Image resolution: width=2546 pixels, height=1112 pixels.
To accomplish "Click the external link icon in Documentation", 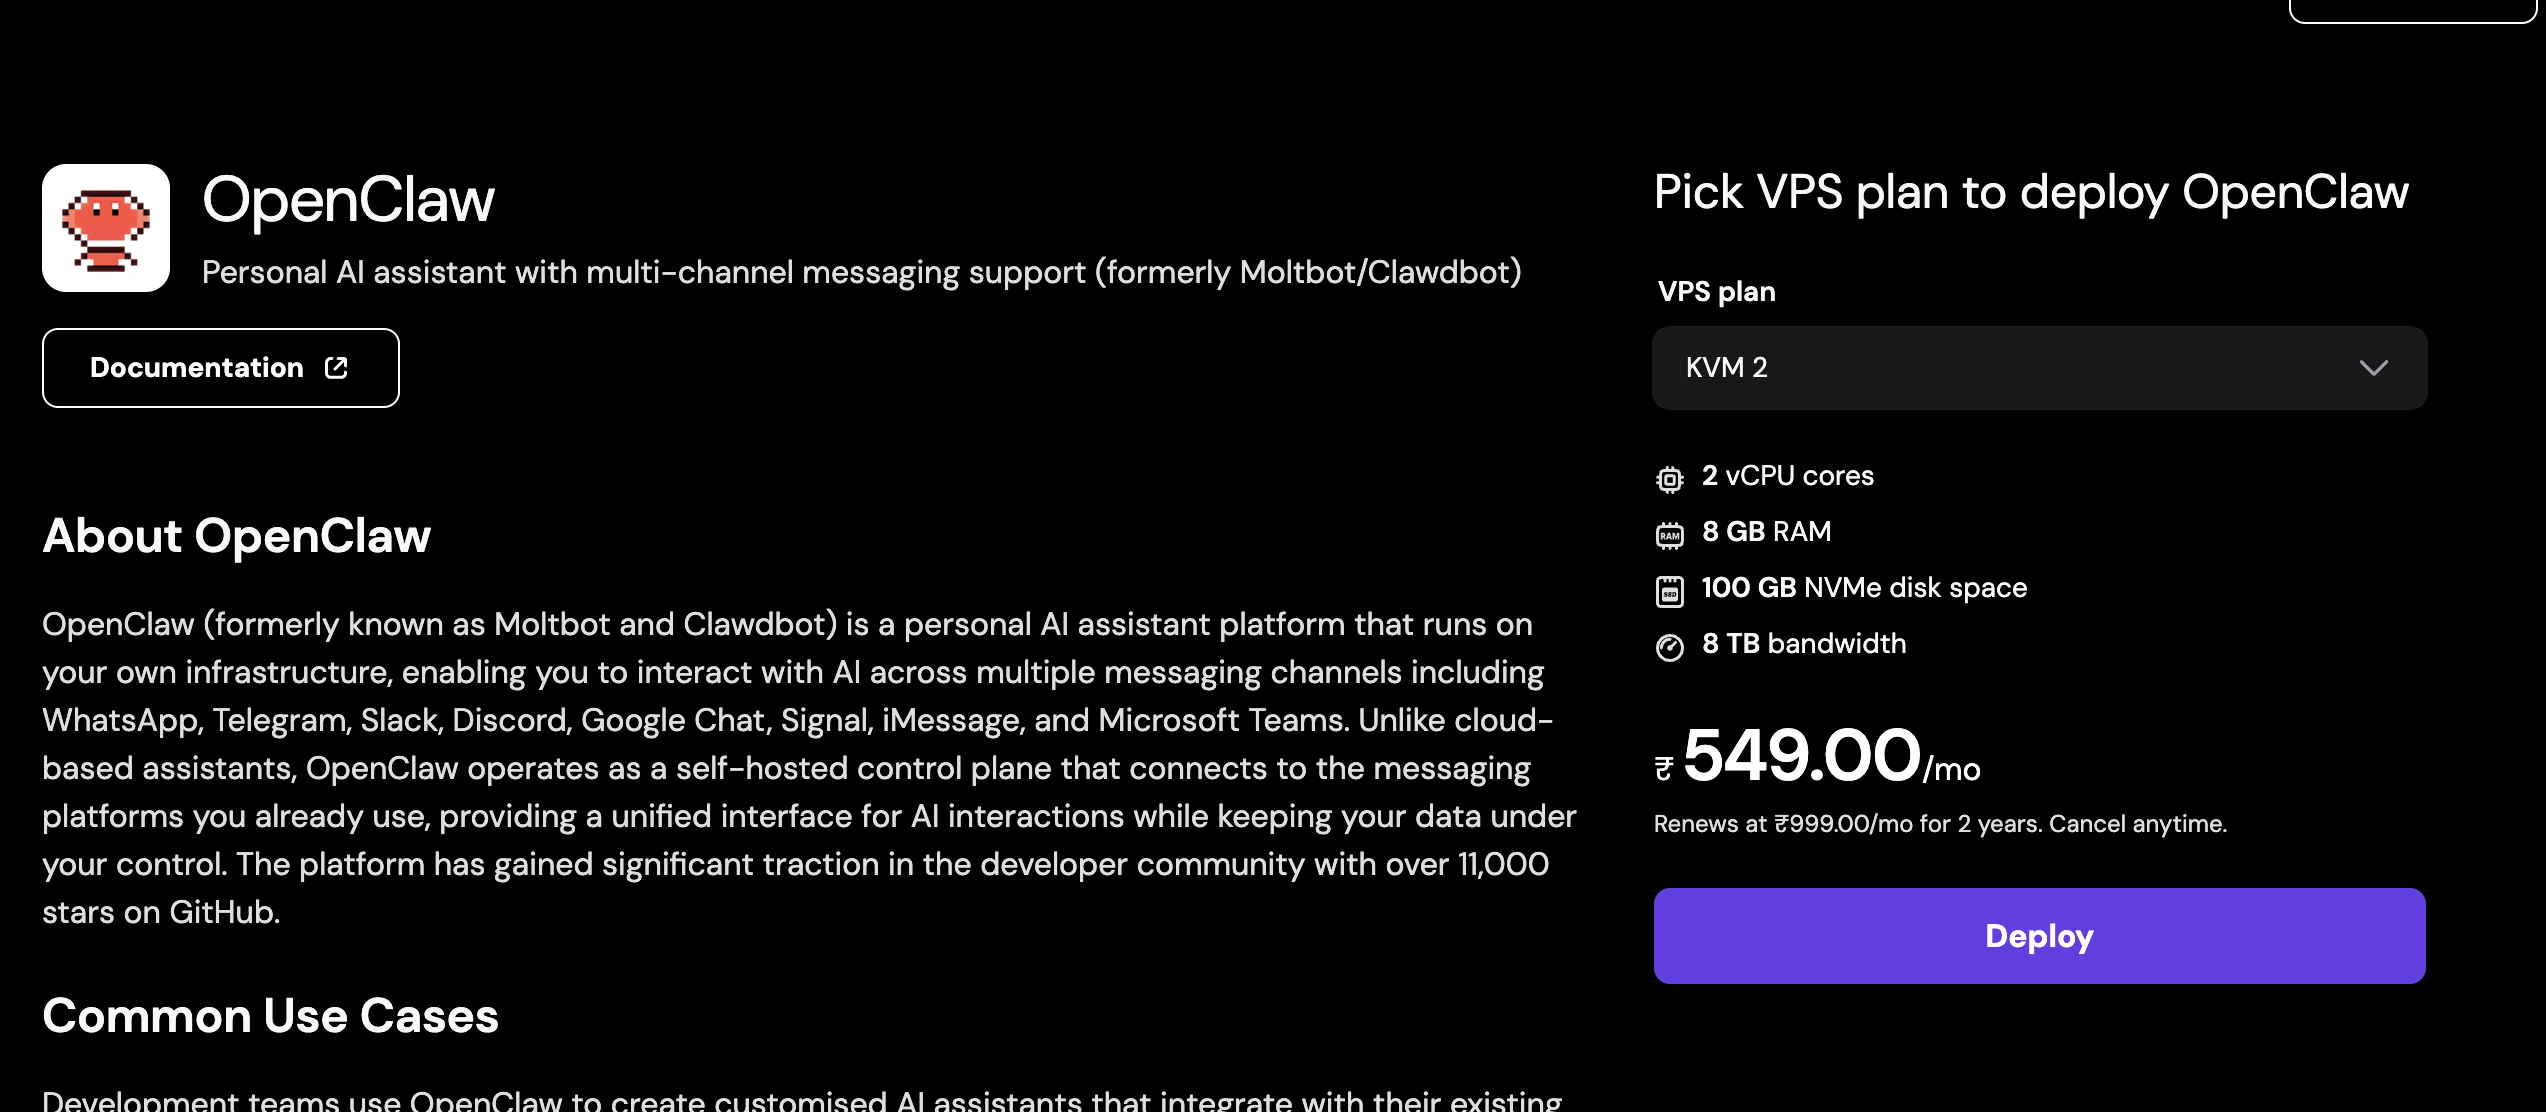I will [x=336, y=368].
